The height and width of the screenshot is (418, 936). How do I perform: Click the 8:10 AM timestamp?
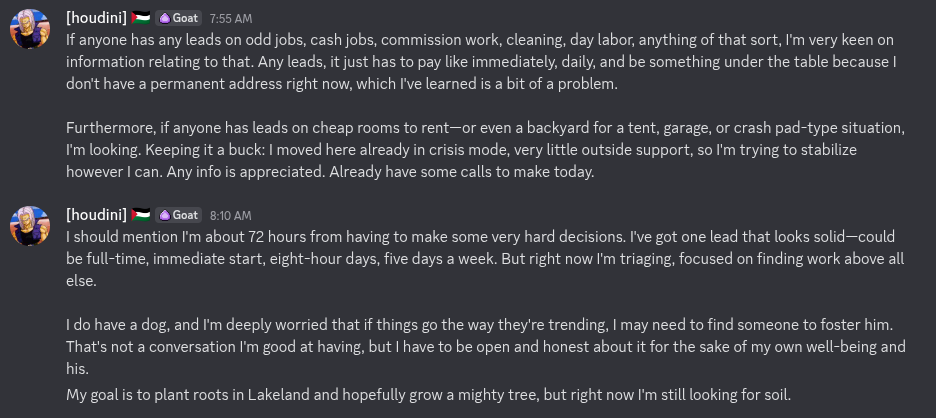pos(230,216)
